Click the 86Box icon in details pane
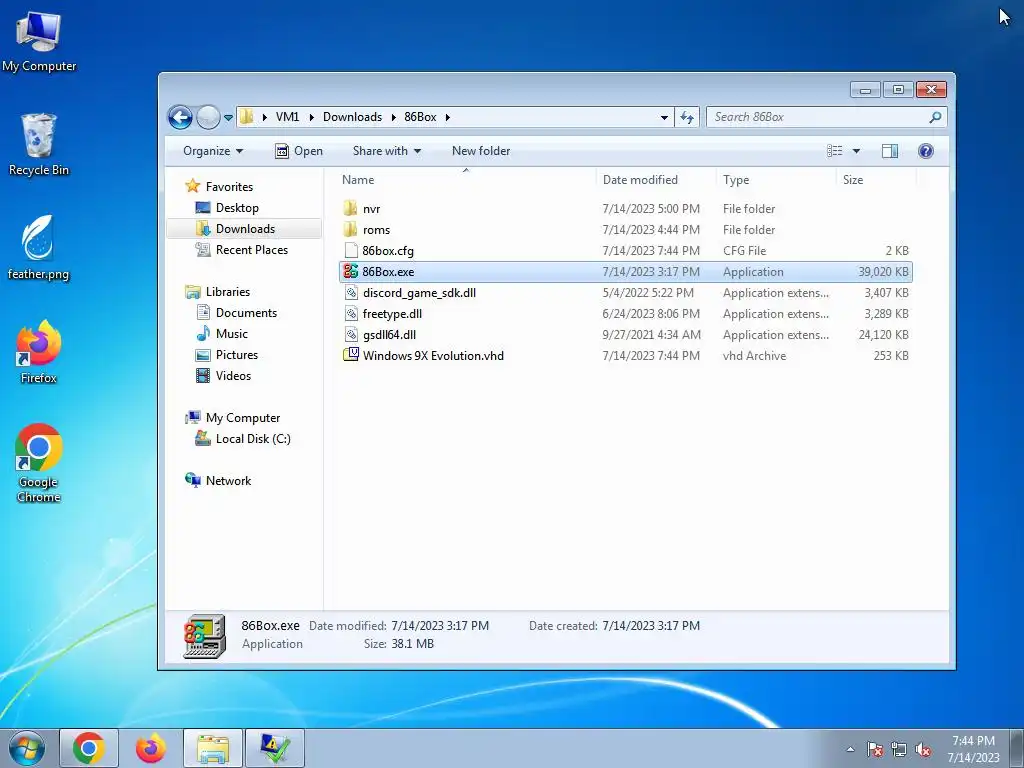Viewport: 1024px width, 768px height. (204, 635)
